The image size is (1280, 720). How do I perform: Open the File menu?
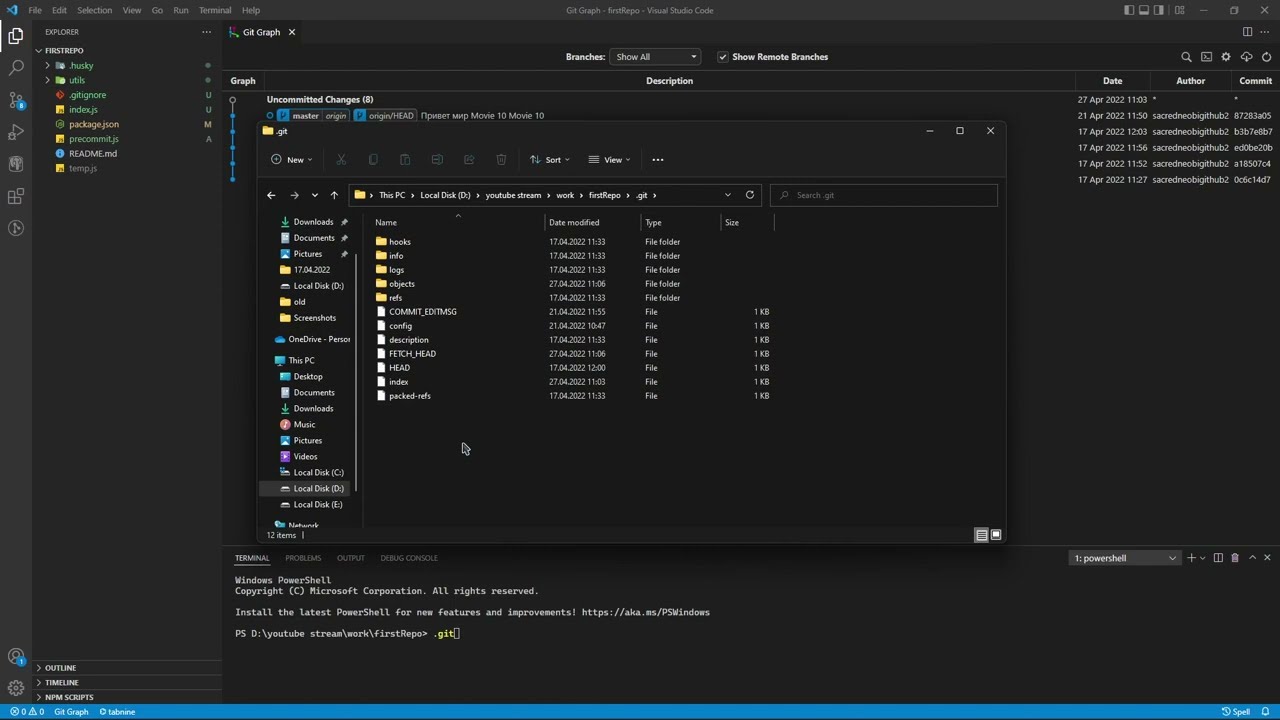pyautogui.click(x=35, y=10)
